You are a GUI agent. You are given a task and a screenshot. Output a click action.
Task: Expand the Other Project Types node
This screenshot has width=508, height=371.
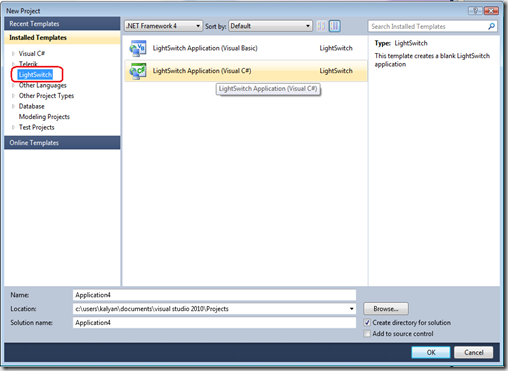(13, 96)
